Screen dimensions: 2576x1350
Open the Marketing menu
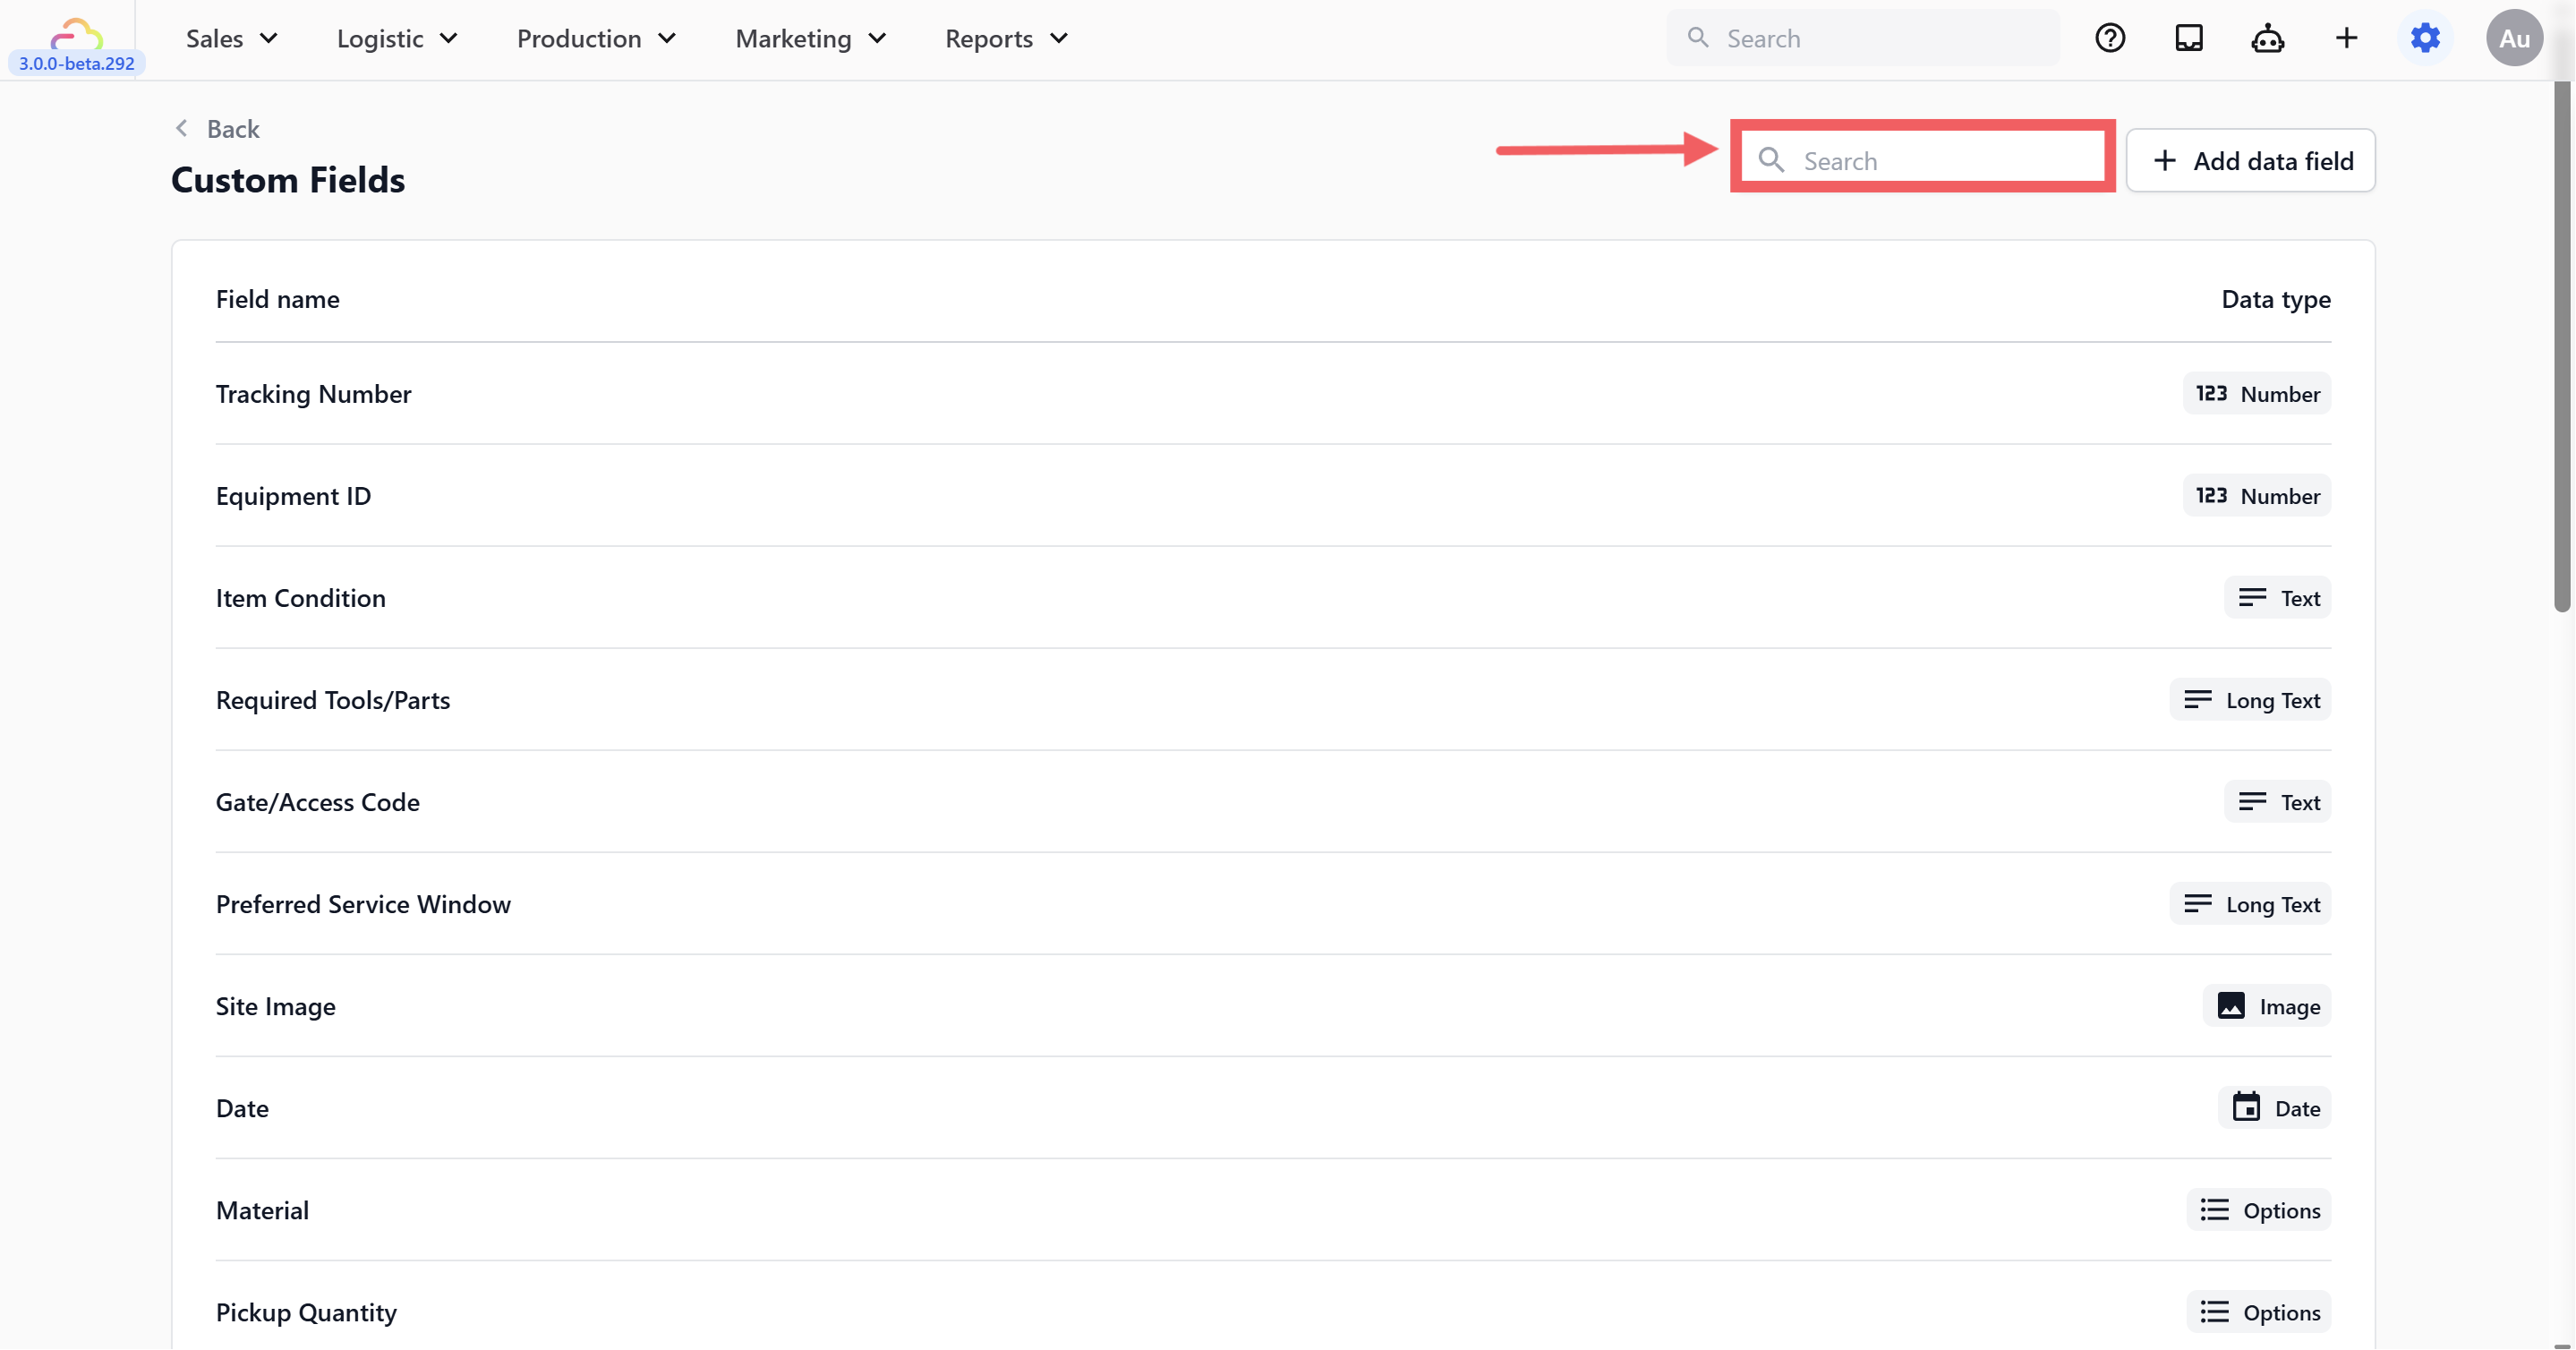pos(810,38)
